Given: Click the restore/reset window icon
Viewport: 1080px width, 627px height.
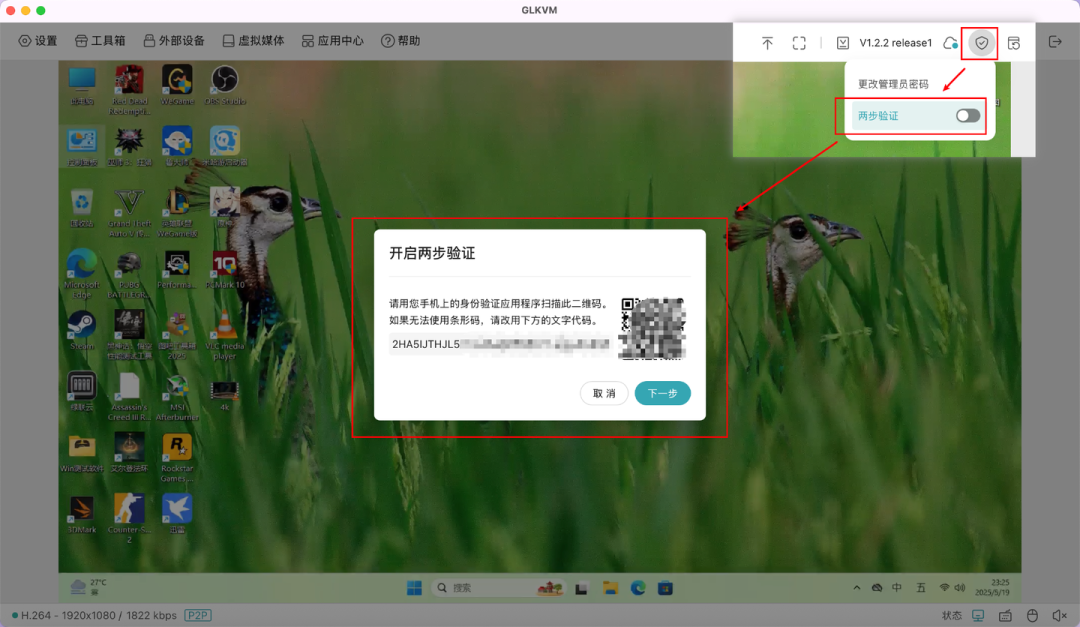Looking at the screenshot, I should tap(1014, 43).
